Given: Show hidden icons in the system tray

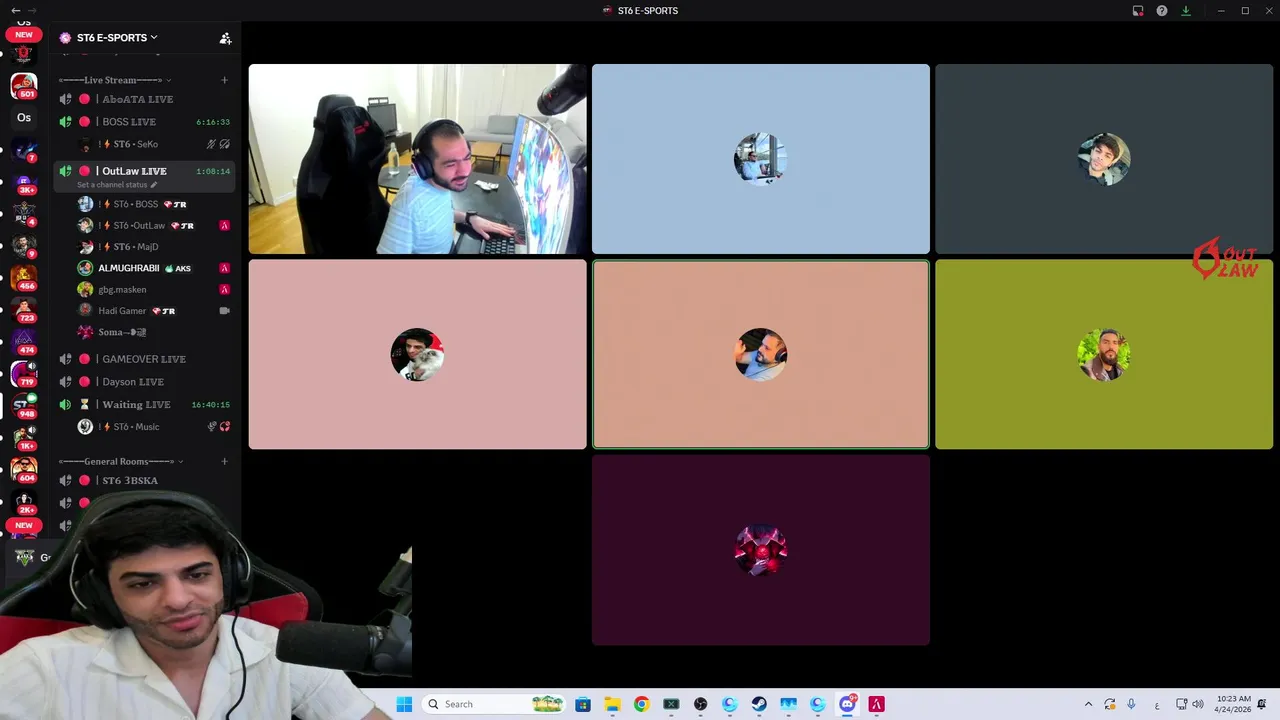Looking at the screenshot, I should [x=1088, y=704].
